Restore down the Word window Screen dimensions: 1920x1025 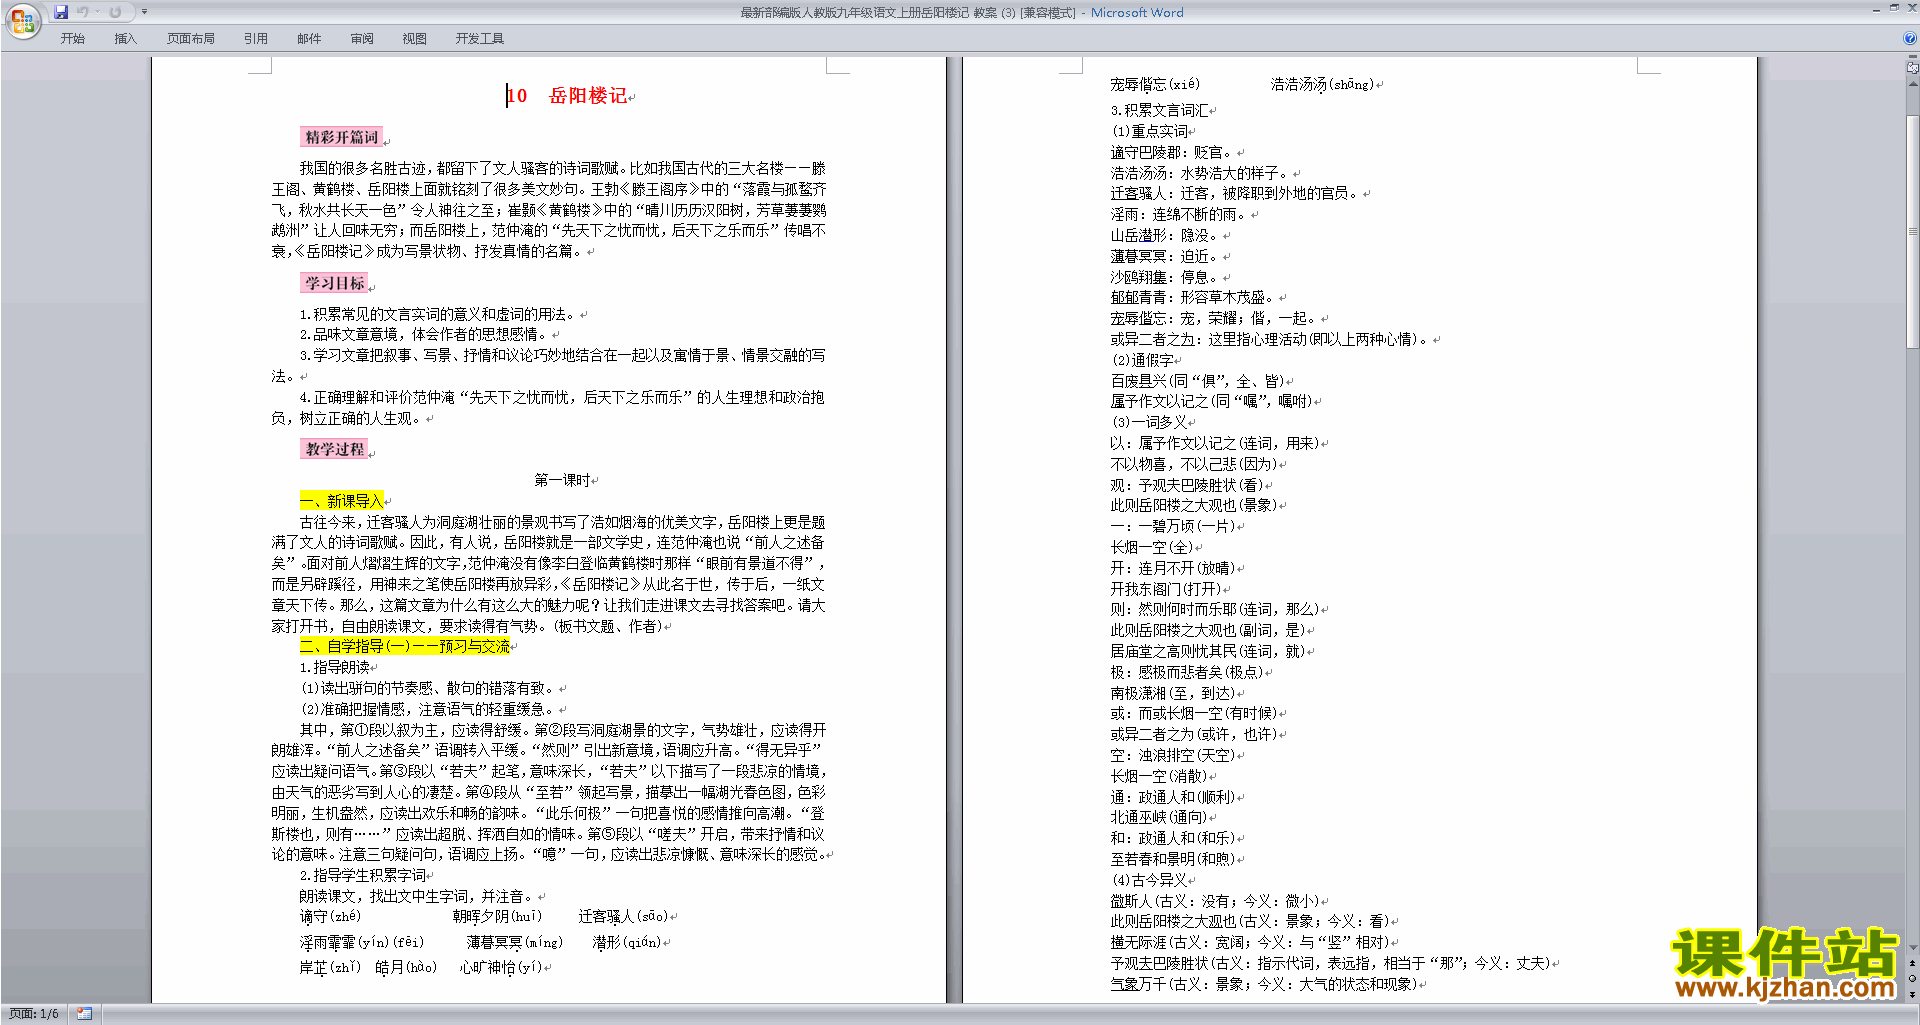tap(1894, 8)
